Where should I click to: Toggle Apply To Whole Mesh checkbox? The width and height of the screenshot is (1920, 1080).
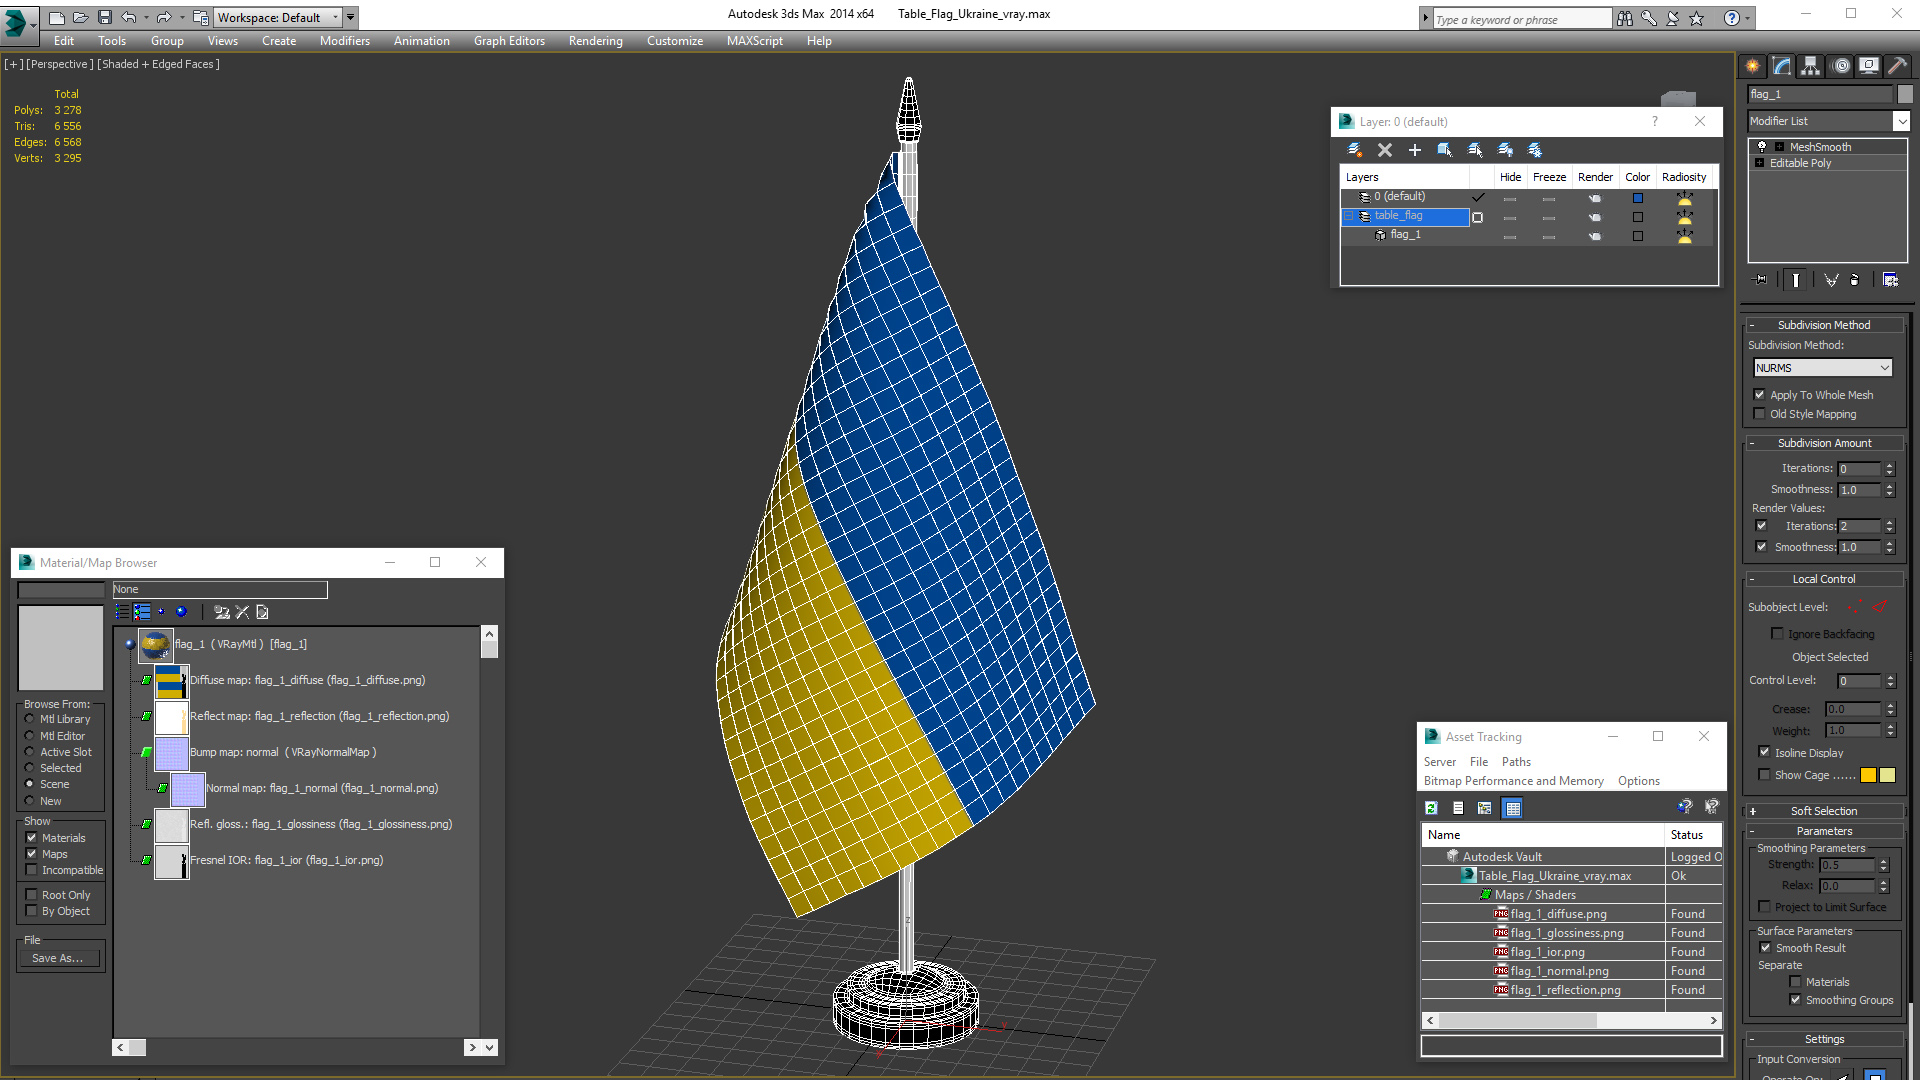pyautogui.click(x=1760, y=395)
